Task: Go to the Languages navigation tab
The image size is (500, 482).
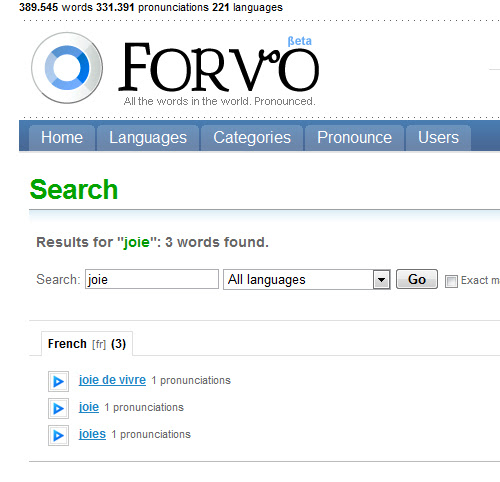Action: pos(148,138)
